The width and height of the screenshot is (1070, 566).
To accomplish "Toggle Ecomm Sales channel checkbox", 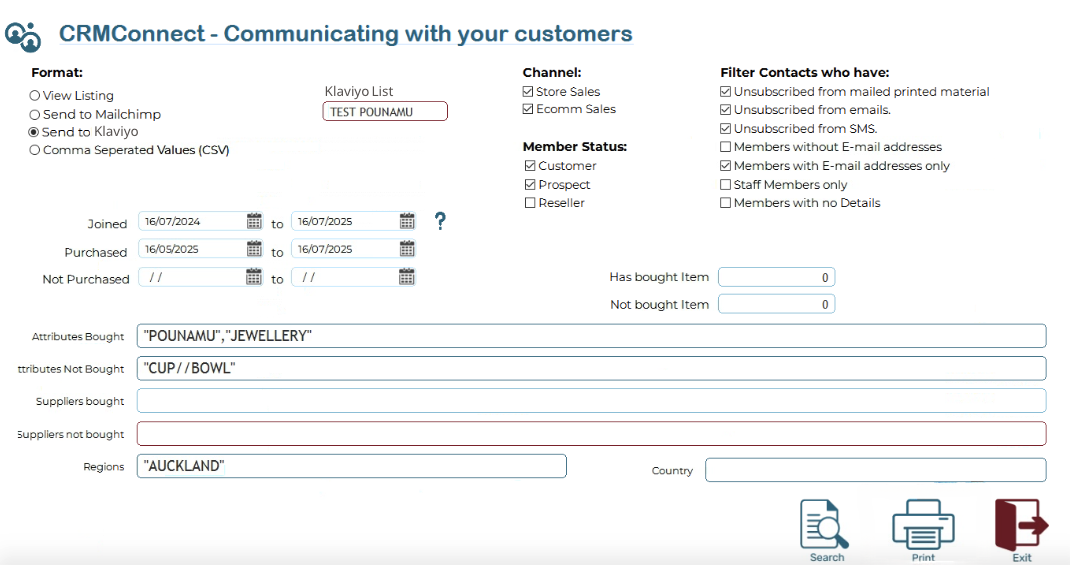I will click(x=527, y=109).
